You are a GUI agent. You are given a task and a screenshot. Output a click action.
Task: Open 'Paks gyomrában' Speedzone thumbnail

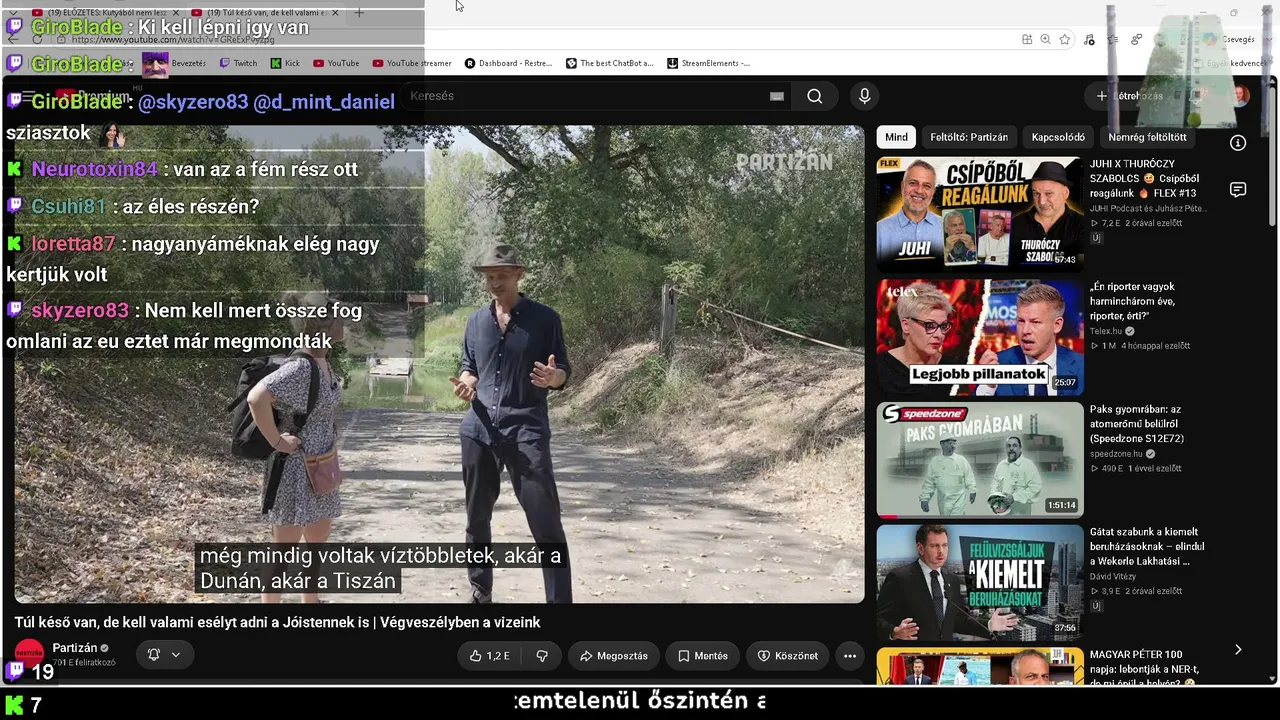[x=980, y=460]
